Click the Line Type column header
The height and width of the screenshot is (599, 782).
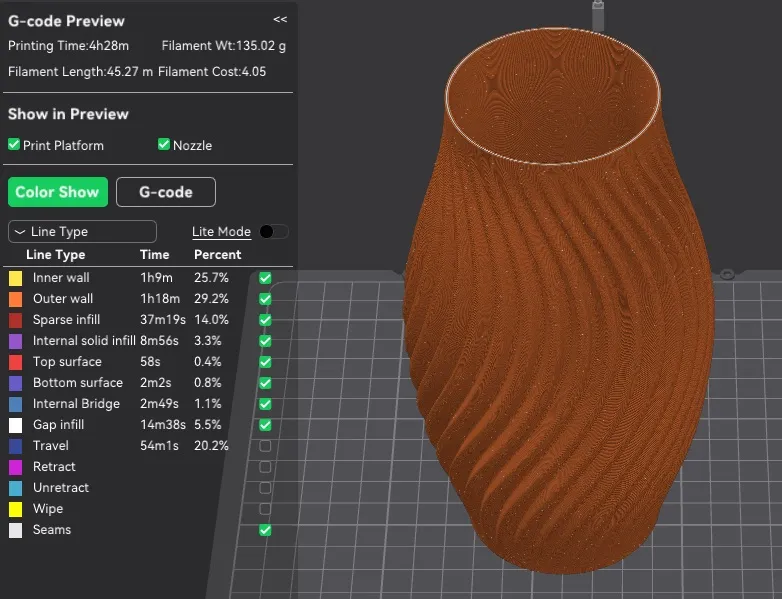55,255
